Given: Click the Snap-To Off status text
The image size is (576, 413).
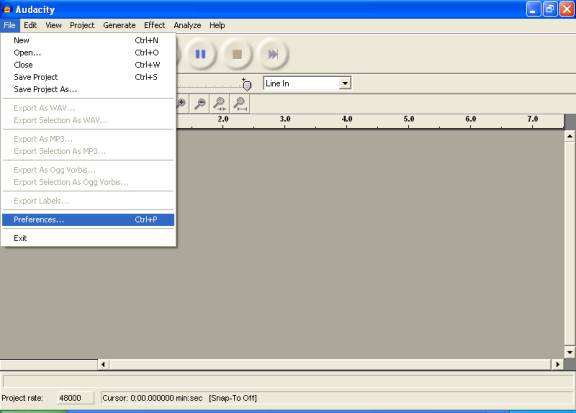Looking at the screenshot, I should pyautogui.click(x=233, y=398).
